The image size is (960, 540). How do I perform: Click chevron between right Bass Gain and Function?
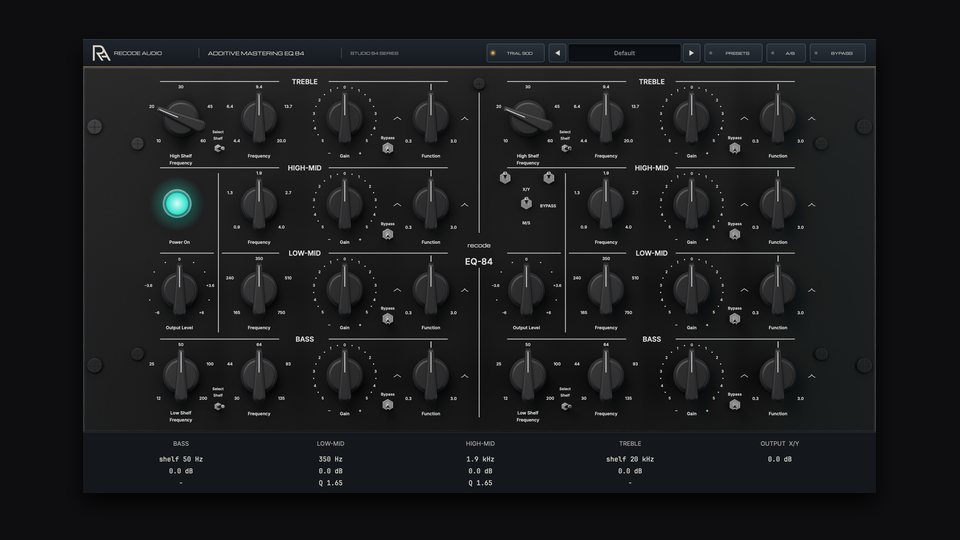pyautogui.click(x=744, y=376)
